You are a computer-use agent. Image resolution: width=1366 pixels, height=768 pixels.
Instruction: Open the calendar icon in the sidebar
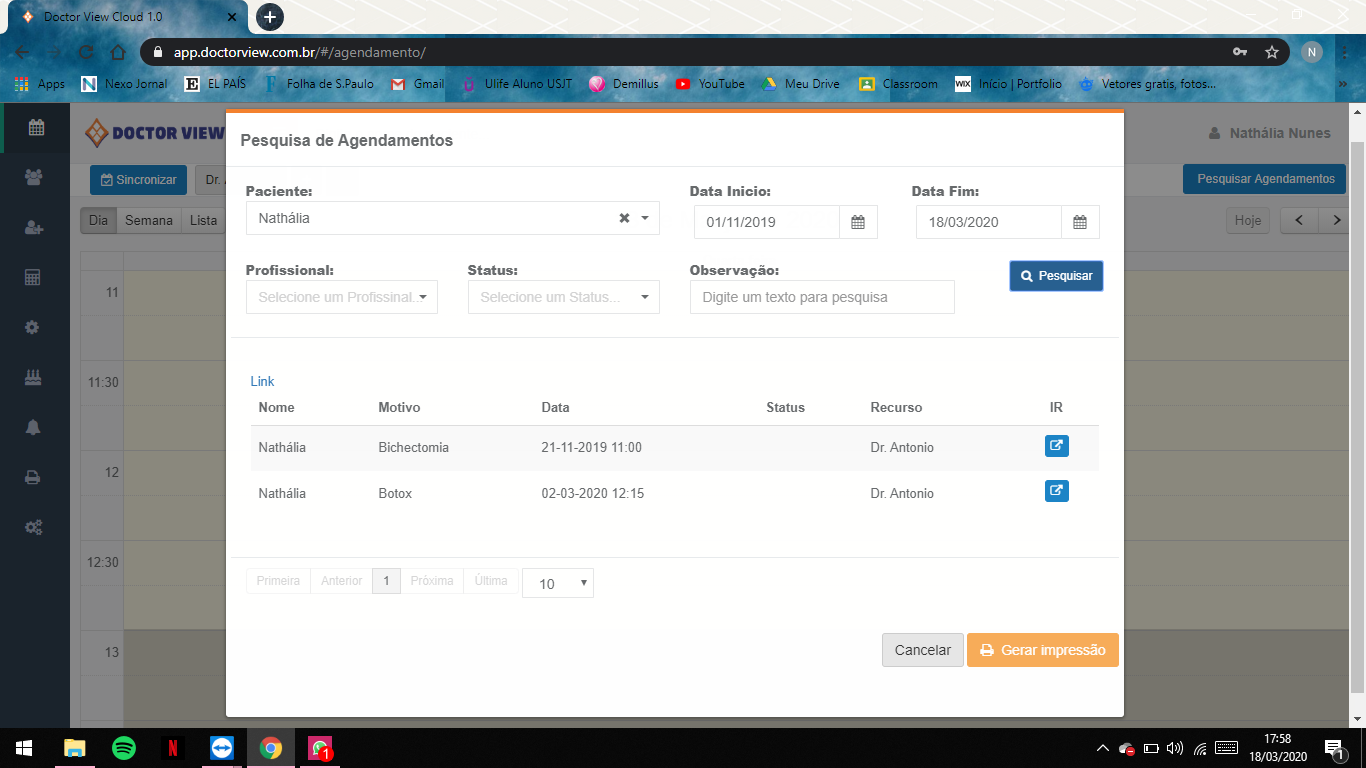(x=35, y=127)
